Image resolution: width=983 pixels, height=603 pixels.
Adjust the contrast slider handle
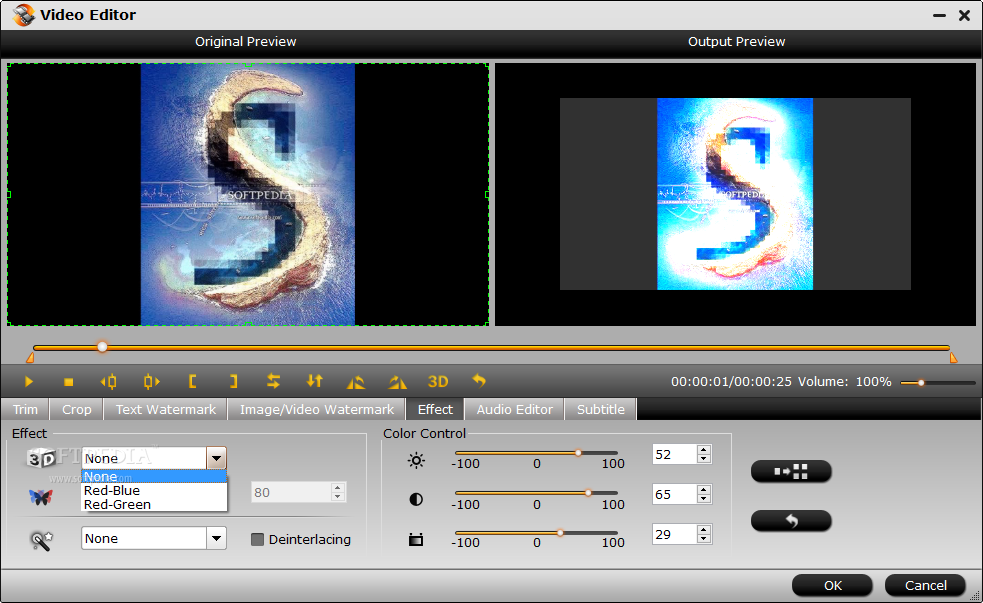tap(588, 493)
